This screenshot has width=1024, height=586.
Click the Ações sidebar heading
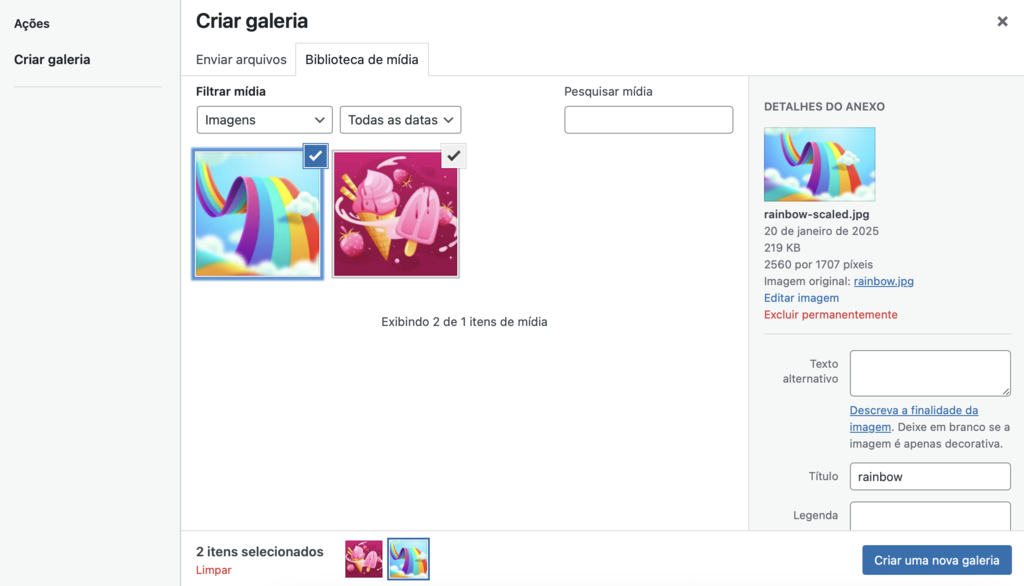pyautogui.click(x=31, y=23)
